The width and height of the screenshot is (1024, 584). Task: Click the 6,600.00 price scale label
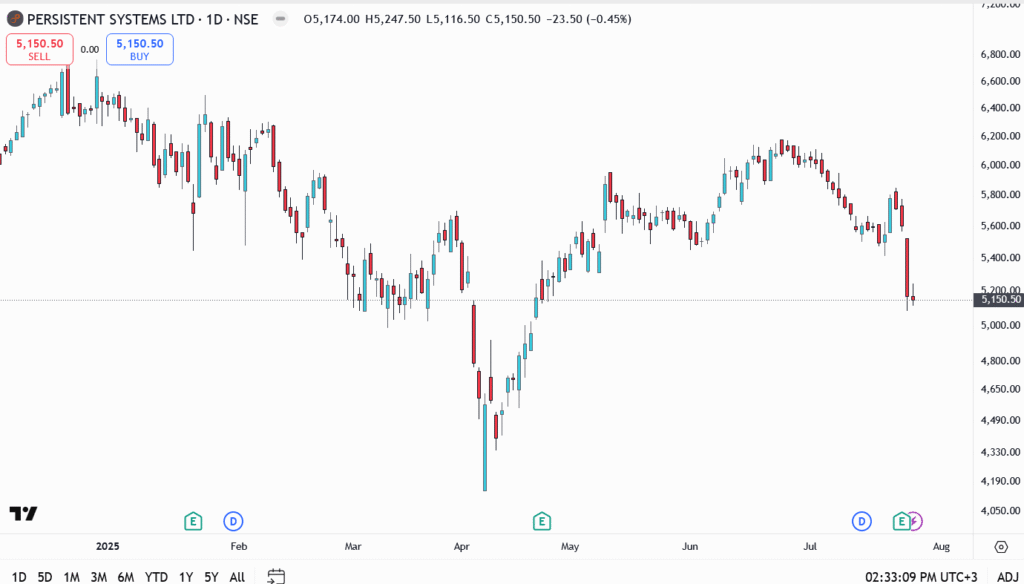(x=1000, y=81)
